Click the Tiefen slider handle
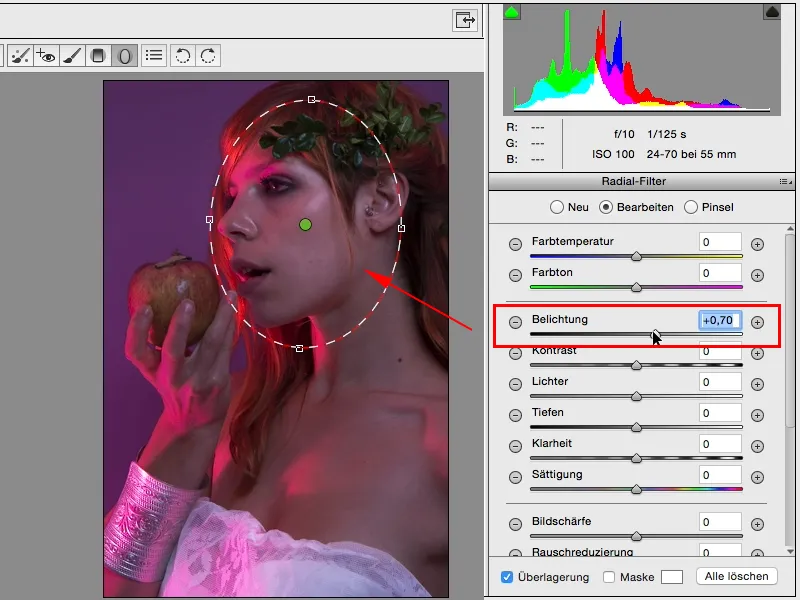Screen dimensions: 800x600 pyautogui.click(x=636, y=428)
